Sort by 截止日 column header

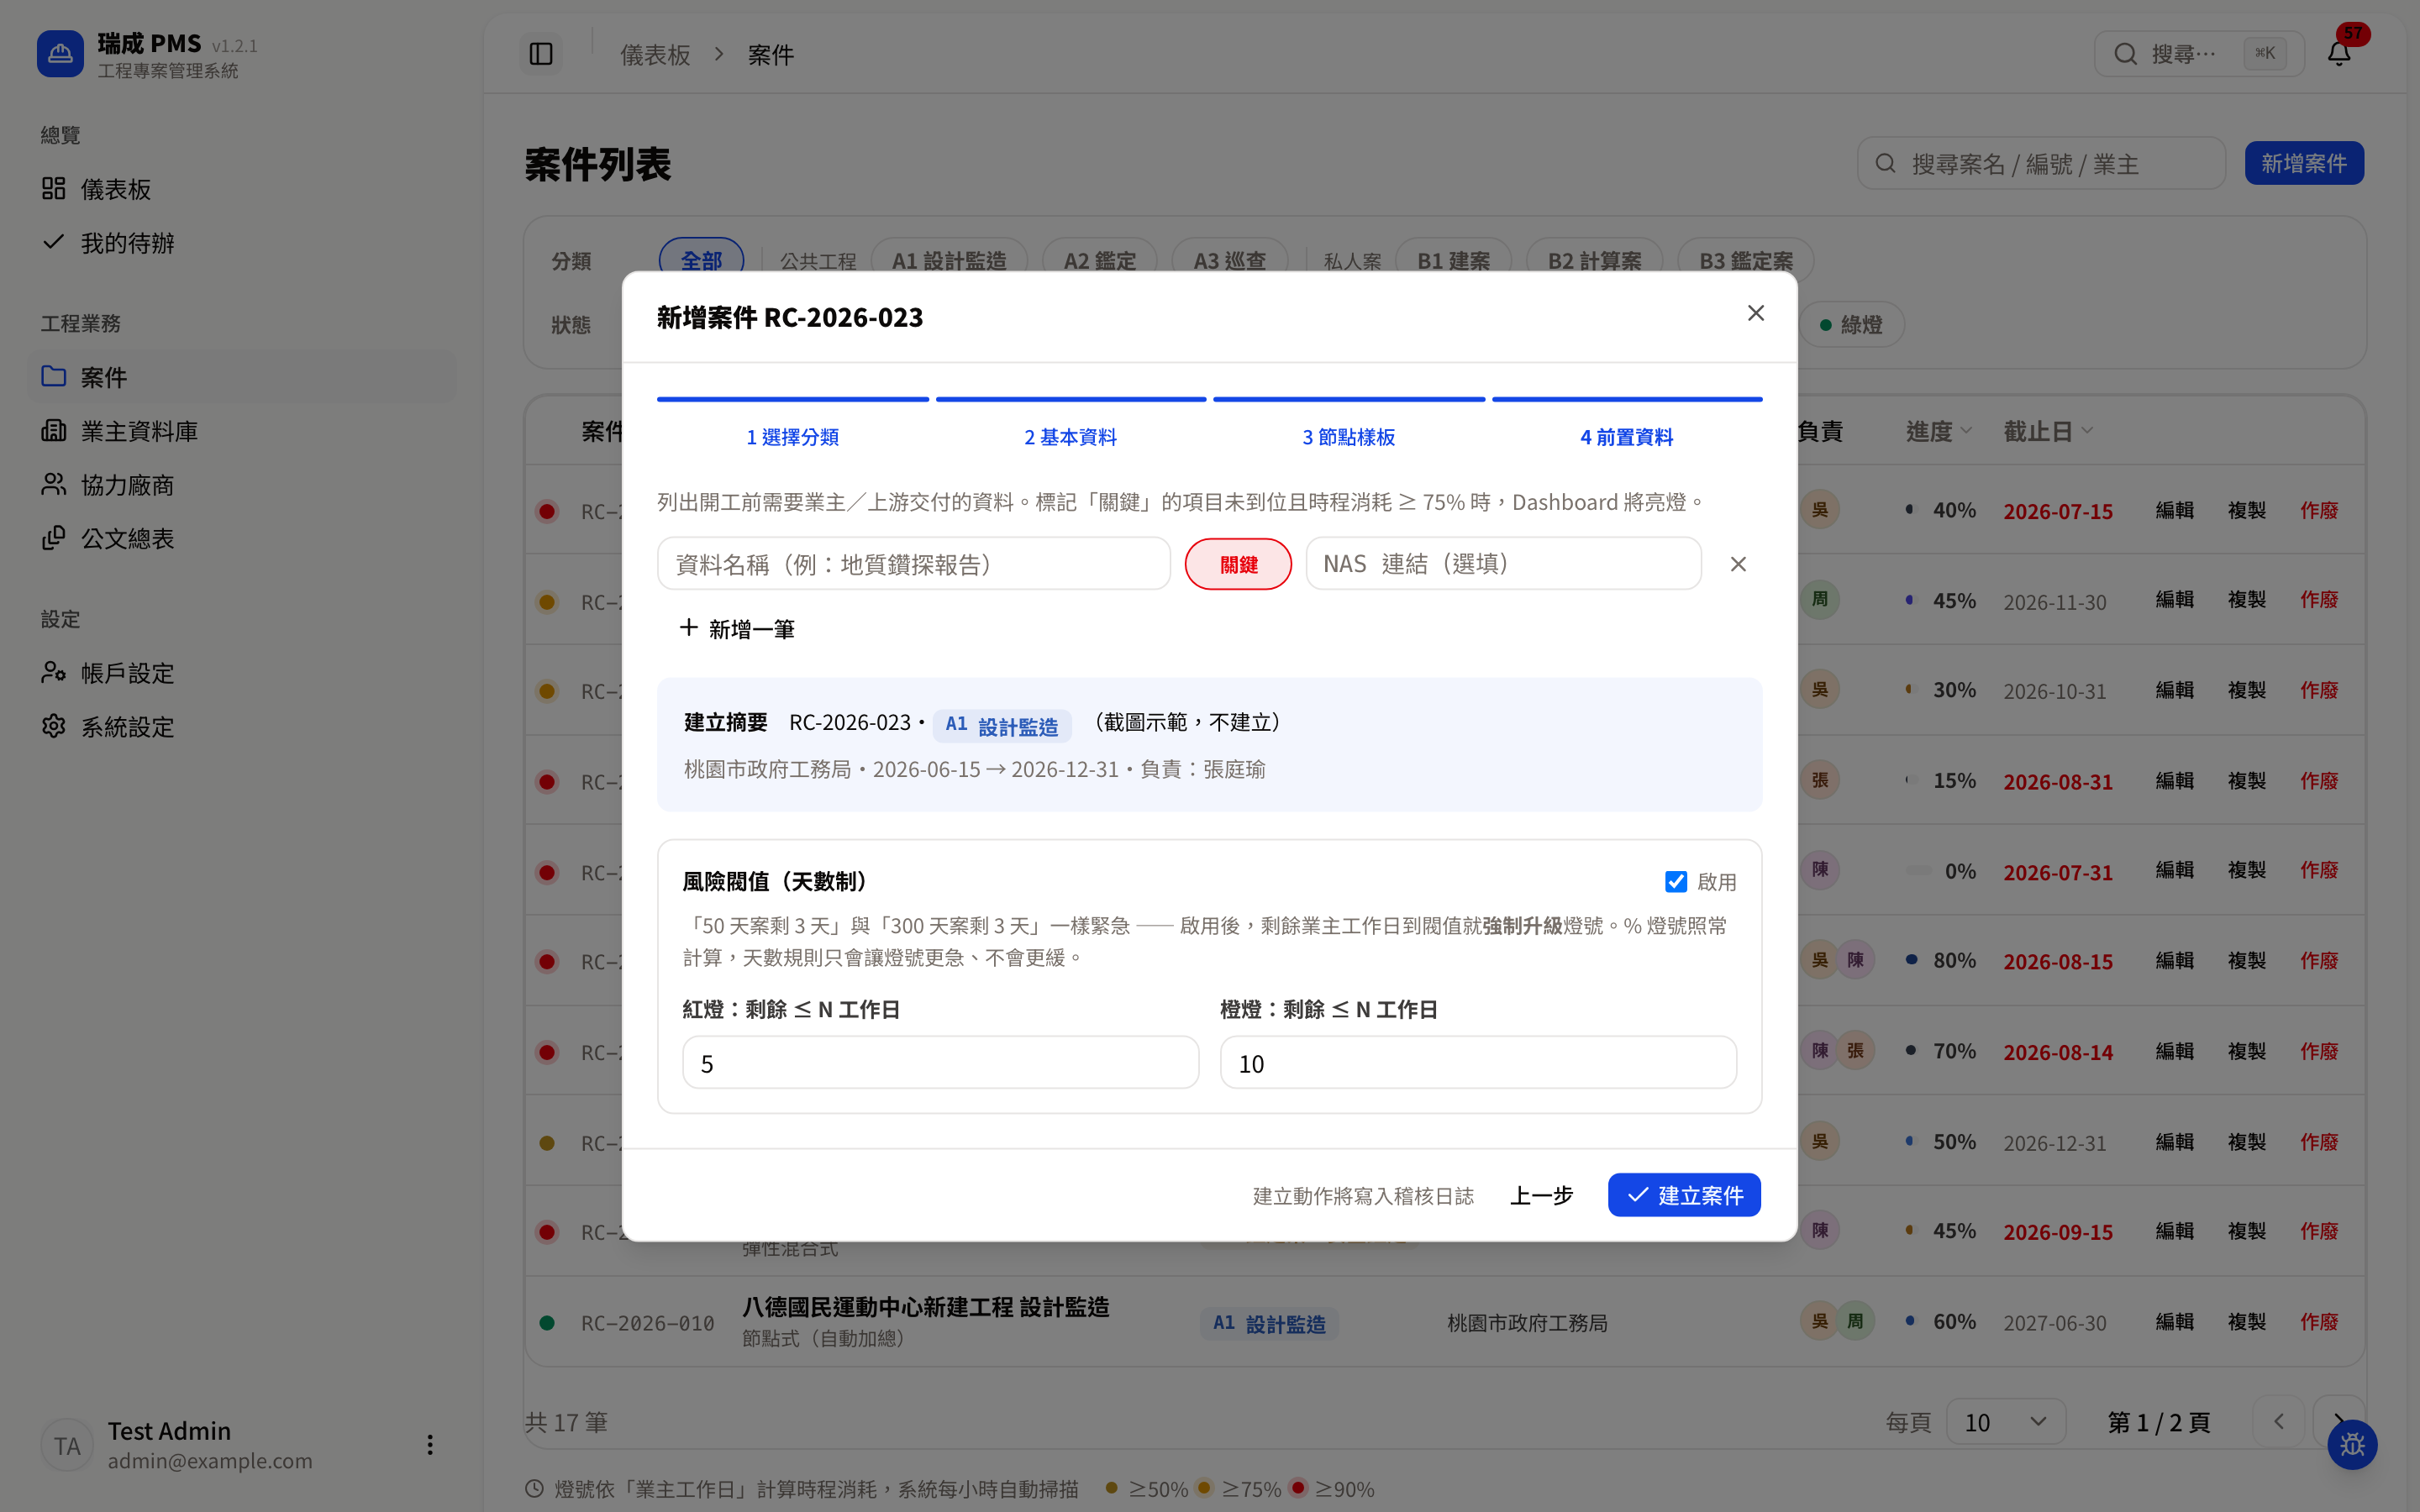pos(2047,431)
